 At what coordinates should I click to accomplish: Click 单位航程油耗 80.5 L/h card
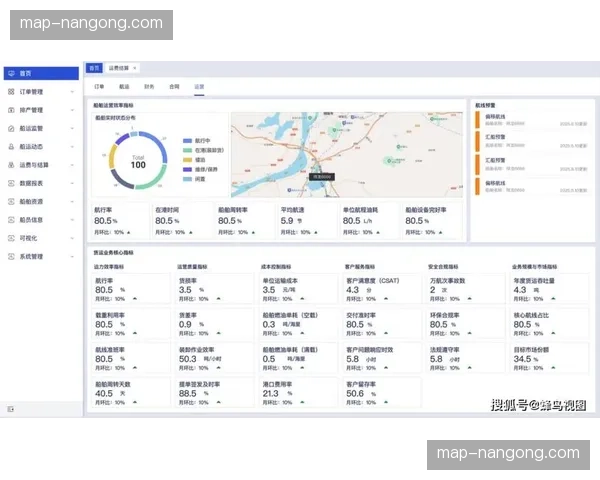pos(369,221)
